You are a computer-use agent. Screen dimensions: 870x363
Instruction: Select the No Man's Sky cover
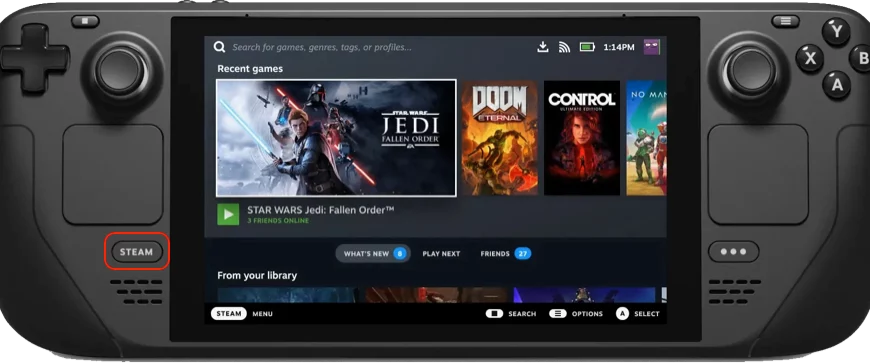(x=646, y=138)
